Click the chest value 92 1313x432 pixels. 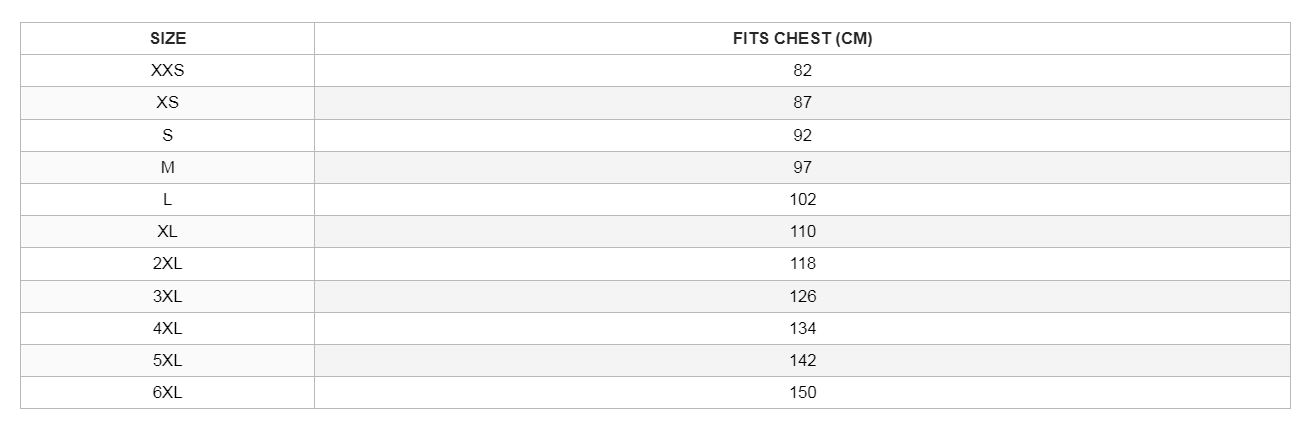[802, 135]
